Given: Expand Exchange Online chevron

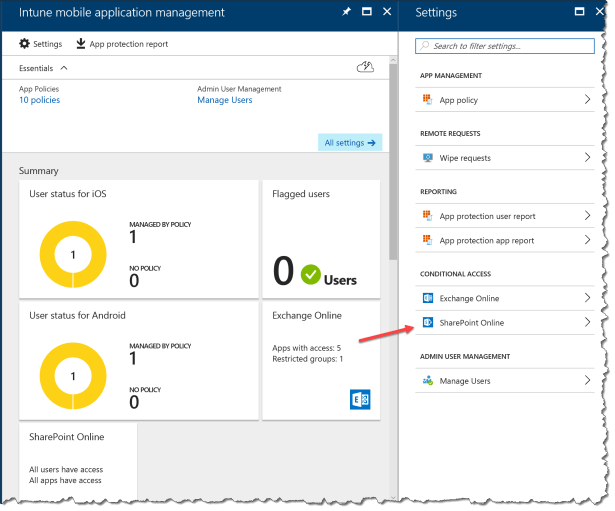Looking at the screenshot, I should [x=587, y=298].
